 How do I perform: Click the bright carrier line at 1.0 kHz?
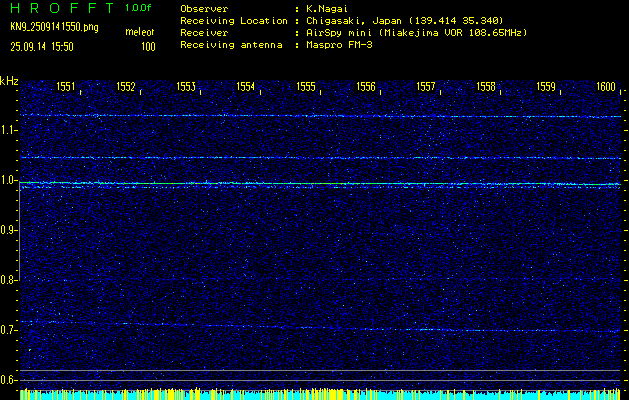pyautogui.click(x=320, y=184)
